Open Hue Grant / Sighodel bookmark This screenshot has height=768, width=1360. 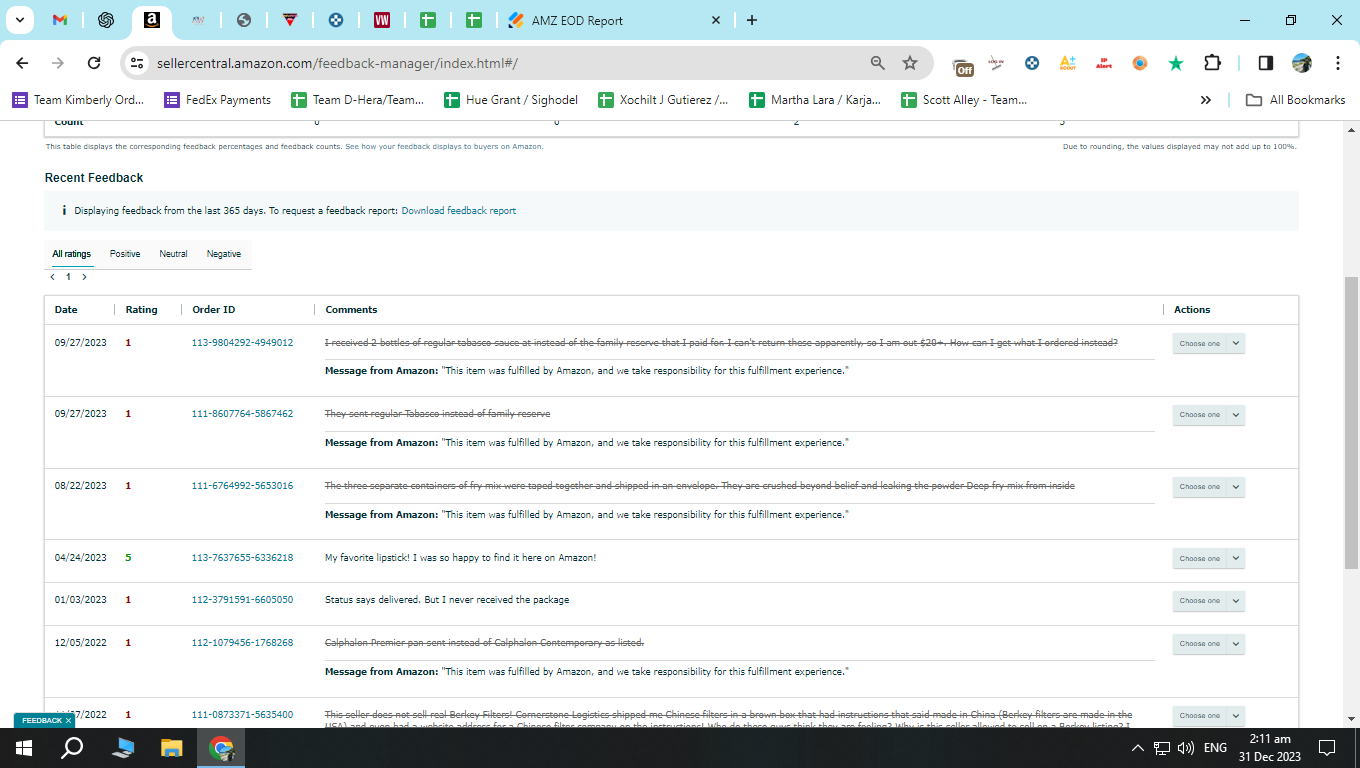[x=511, y=100]
